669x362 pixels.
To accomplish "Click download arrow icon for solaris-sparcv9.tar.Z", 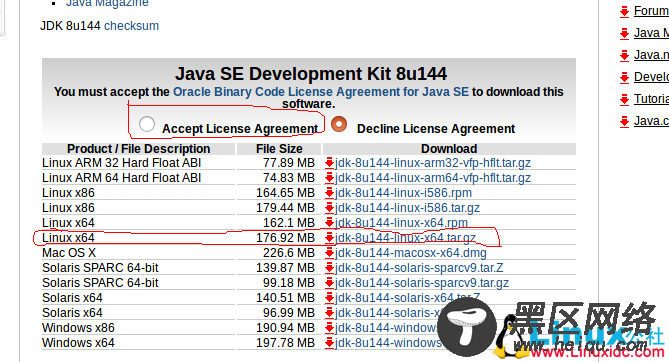I will click(x=329, y=268).
